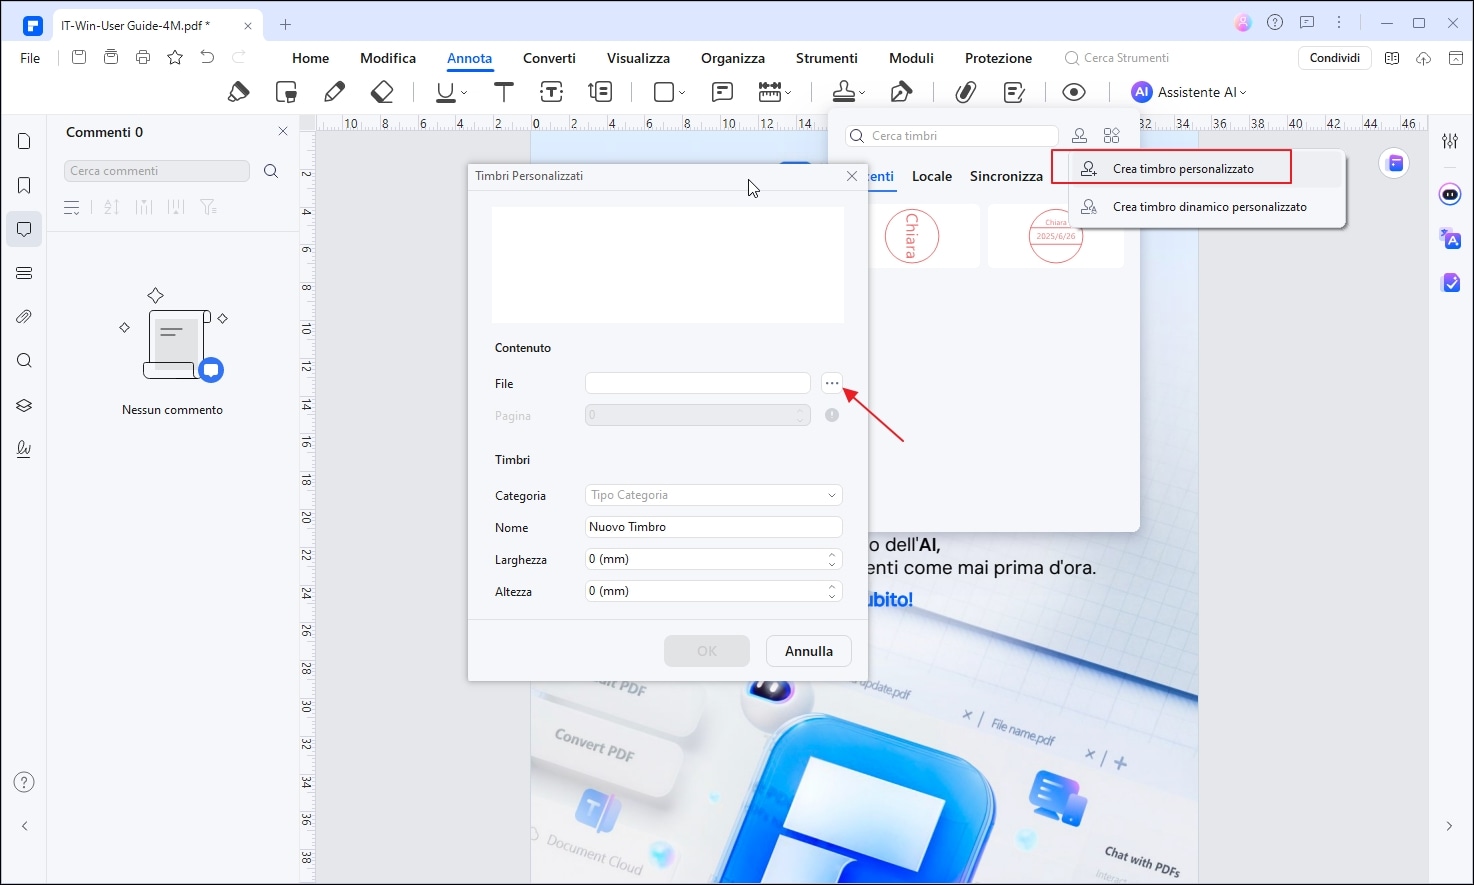
Task: Click the Cerca commenti search field
Action: [157, 171]
